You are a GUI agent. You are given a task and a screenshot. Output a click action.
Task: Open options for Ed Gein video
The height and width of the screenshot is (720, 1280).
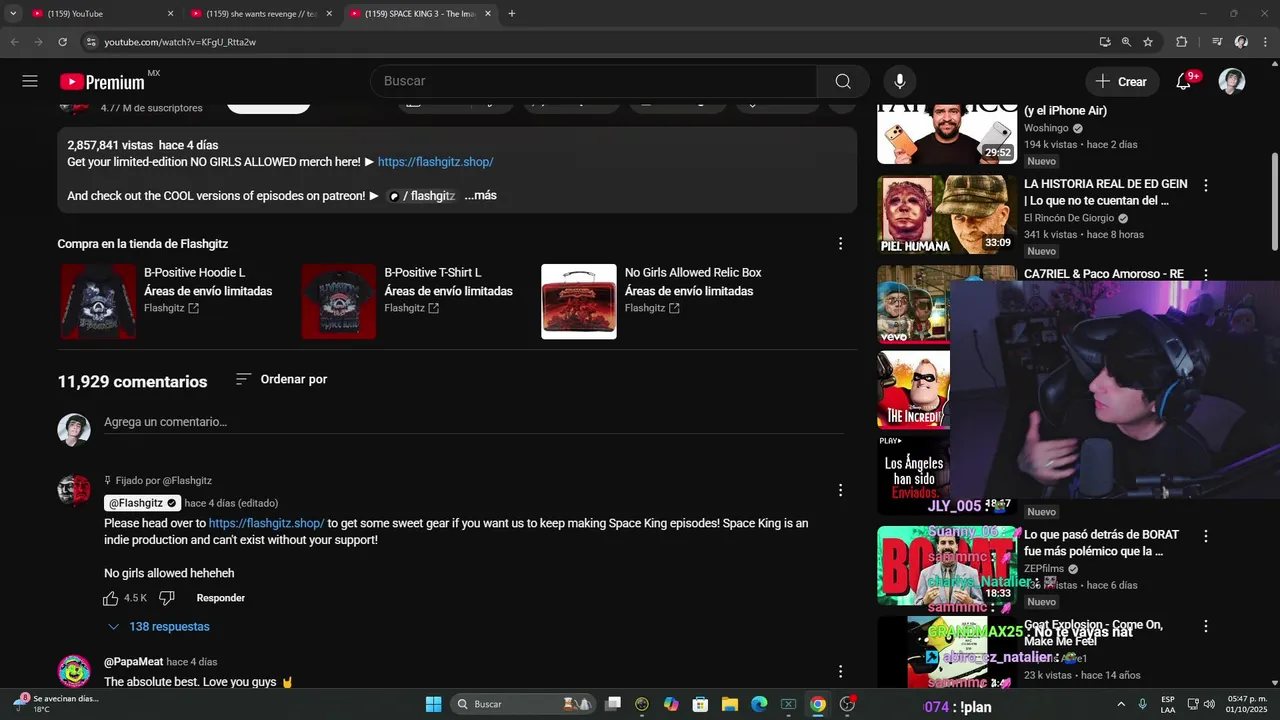[x=1206, y=185]
